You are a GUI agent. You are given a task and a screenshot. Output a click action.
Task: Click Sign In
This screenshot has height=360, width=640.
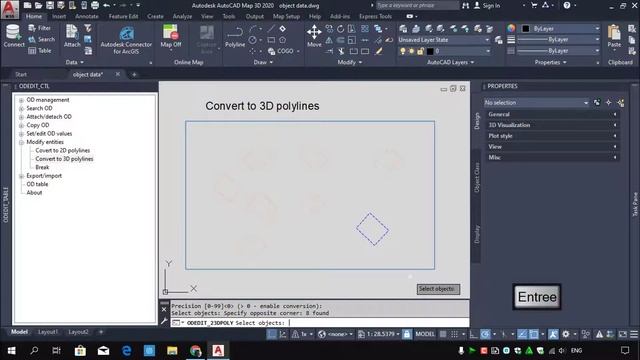(x=487, y=6)
